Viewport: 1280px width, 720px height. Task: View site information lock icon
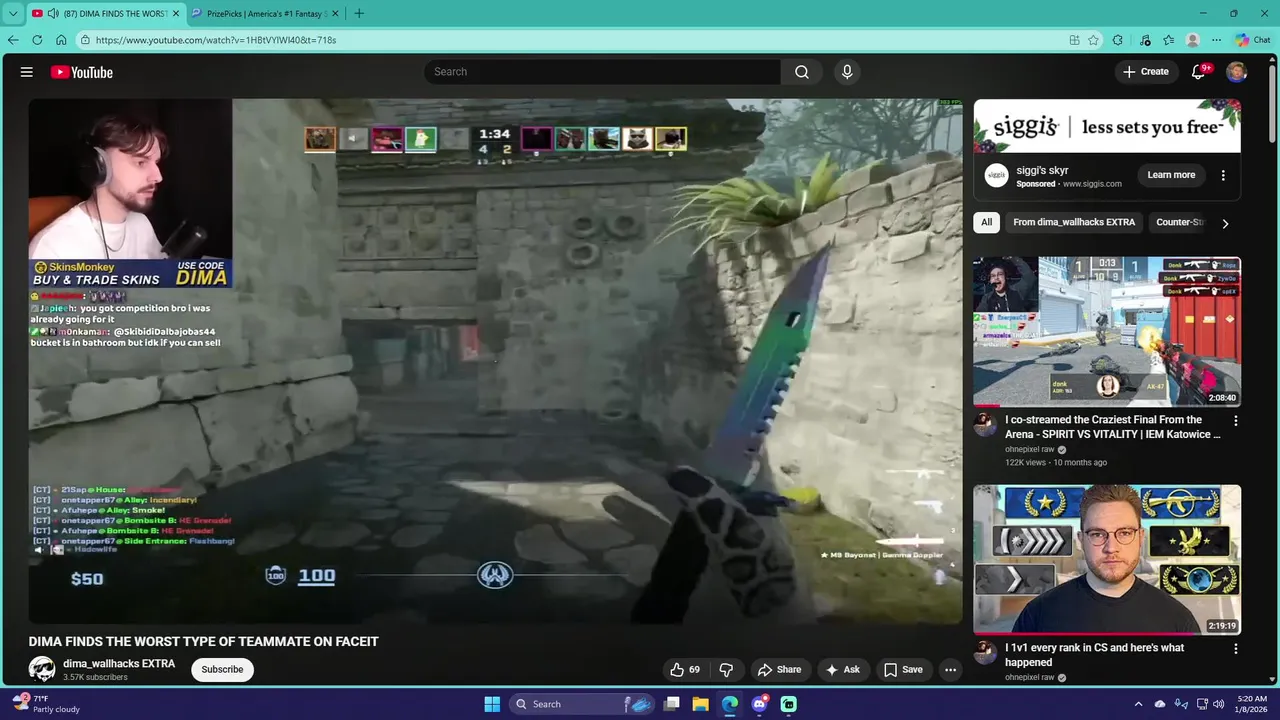(x=86, y=40)
